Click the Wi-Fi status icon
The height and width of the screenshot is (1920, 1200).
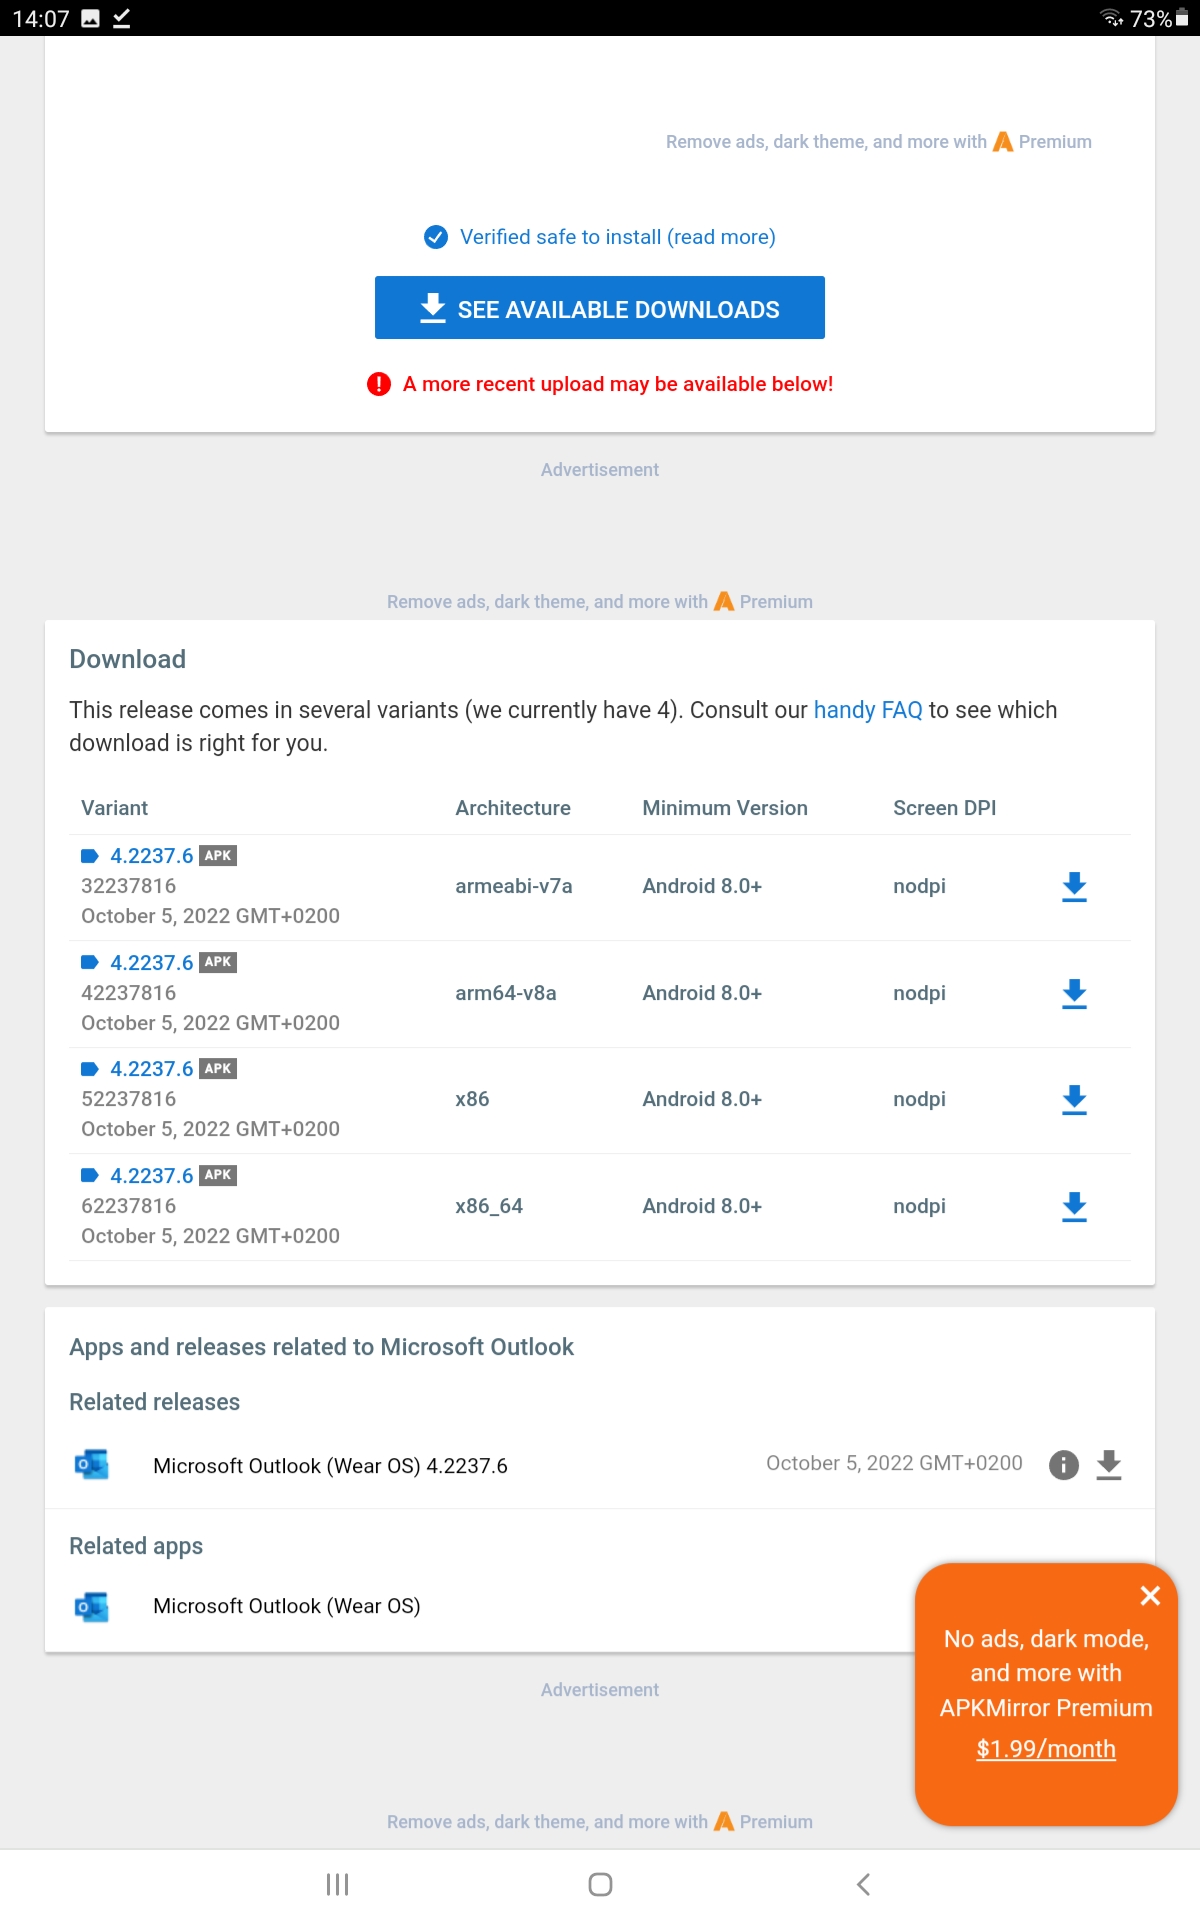1111,18
